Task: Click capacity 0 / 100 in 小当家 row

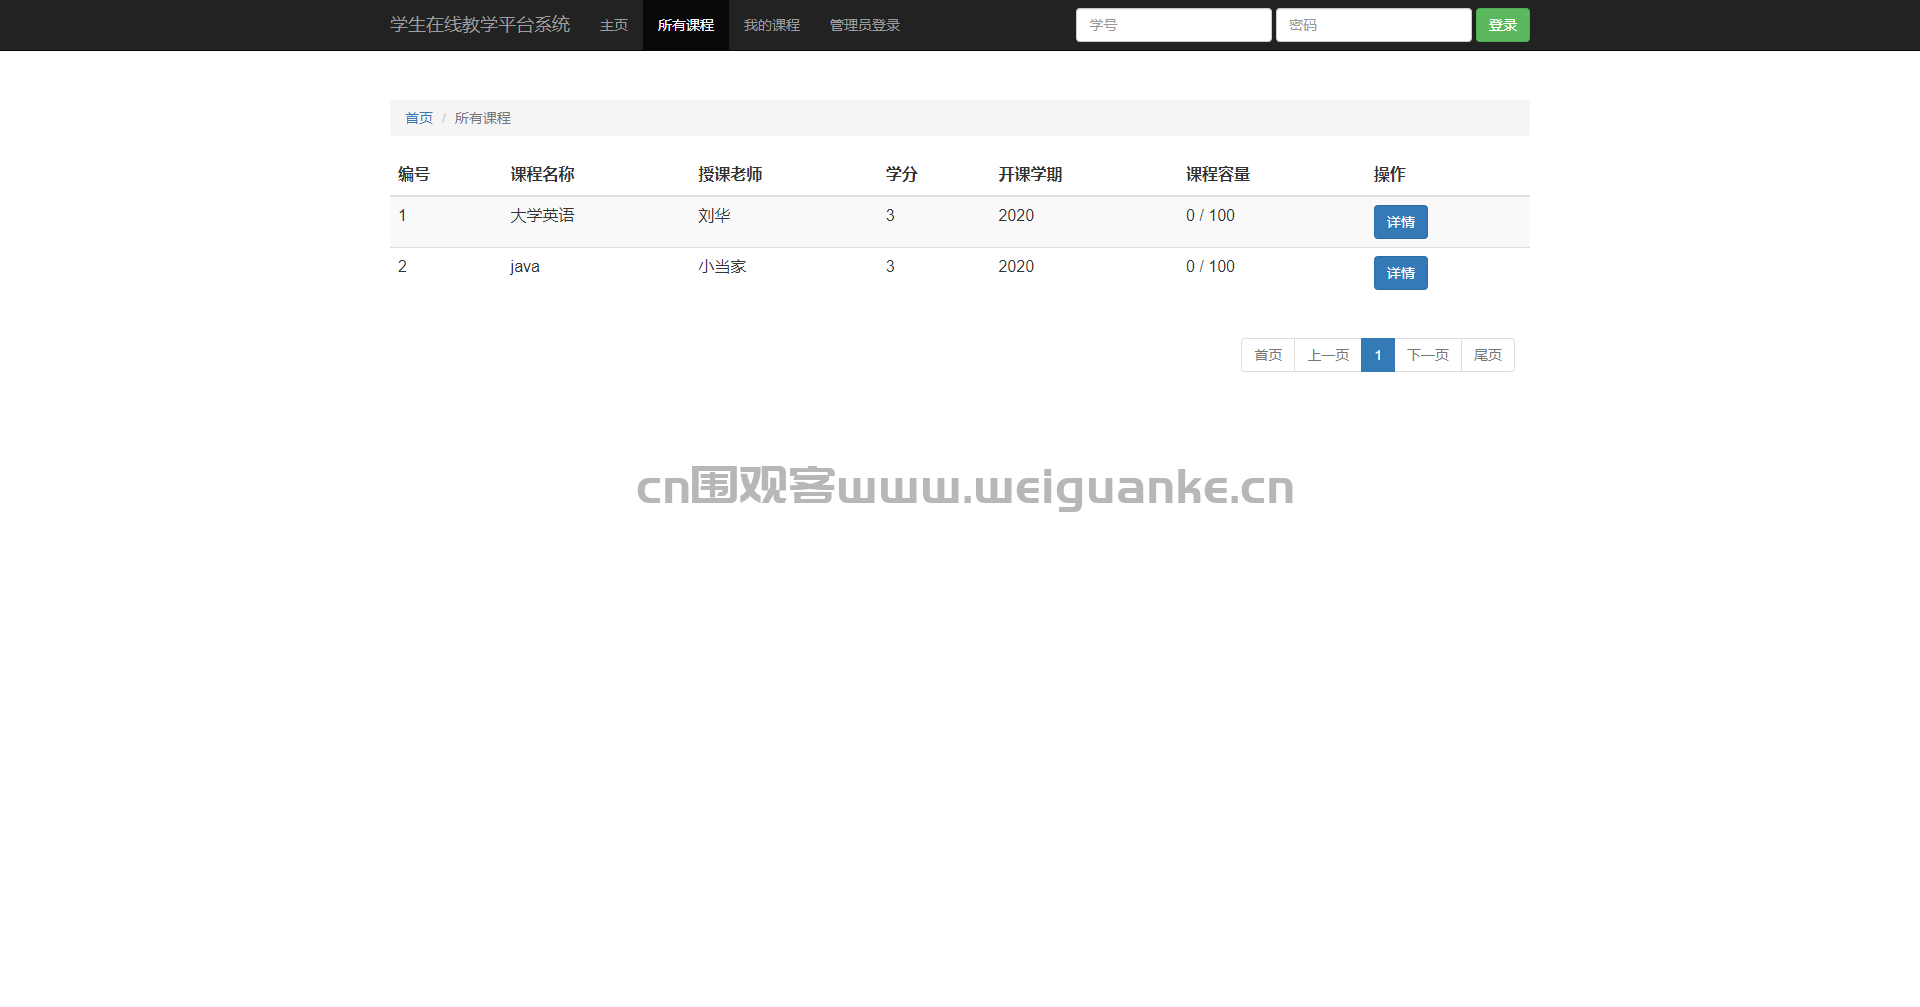Action: pyautogui.click(x=1210, y=266)
